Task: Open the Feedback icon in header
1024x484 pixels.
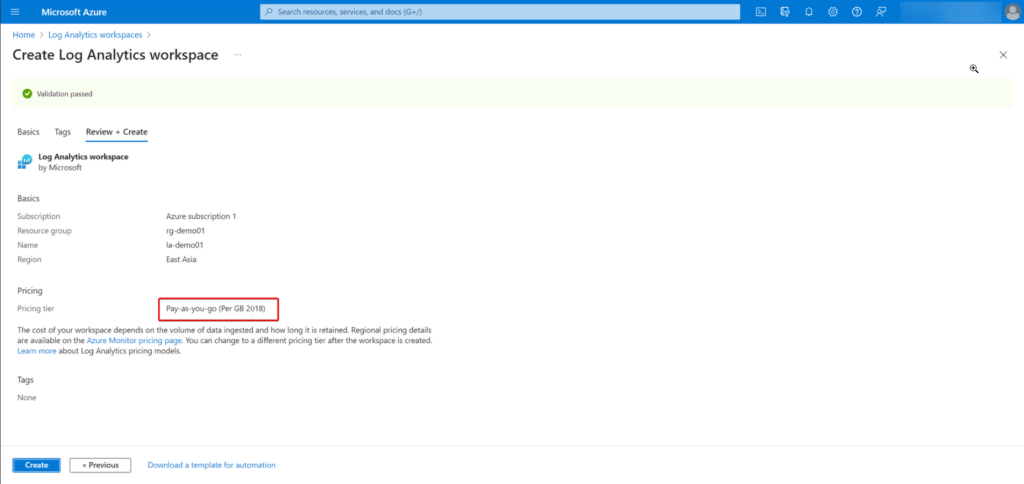Action: pyautogui.click(x=881, y=12)
